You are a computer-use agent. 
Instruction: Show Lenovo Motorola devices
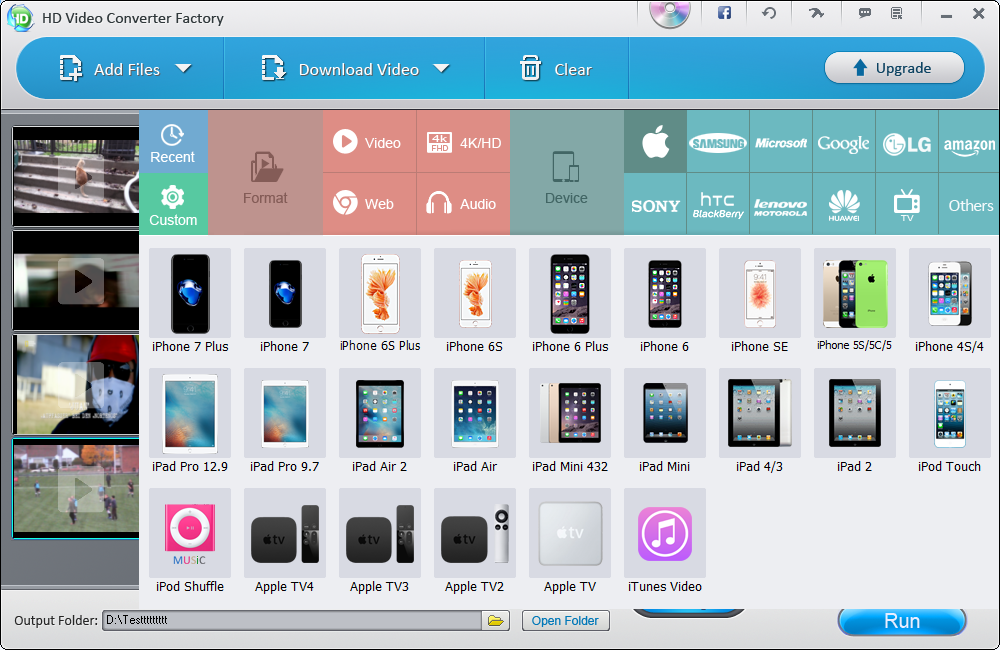coord(781,204)
